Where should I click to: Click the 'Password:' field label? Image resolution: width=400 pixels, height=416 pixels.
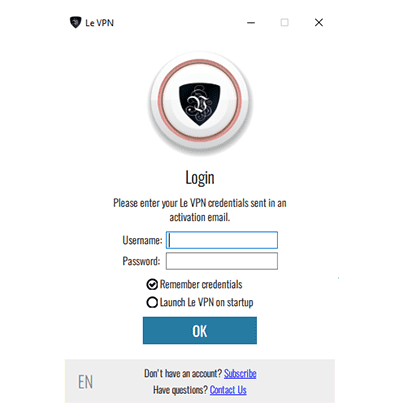point(141,261)
